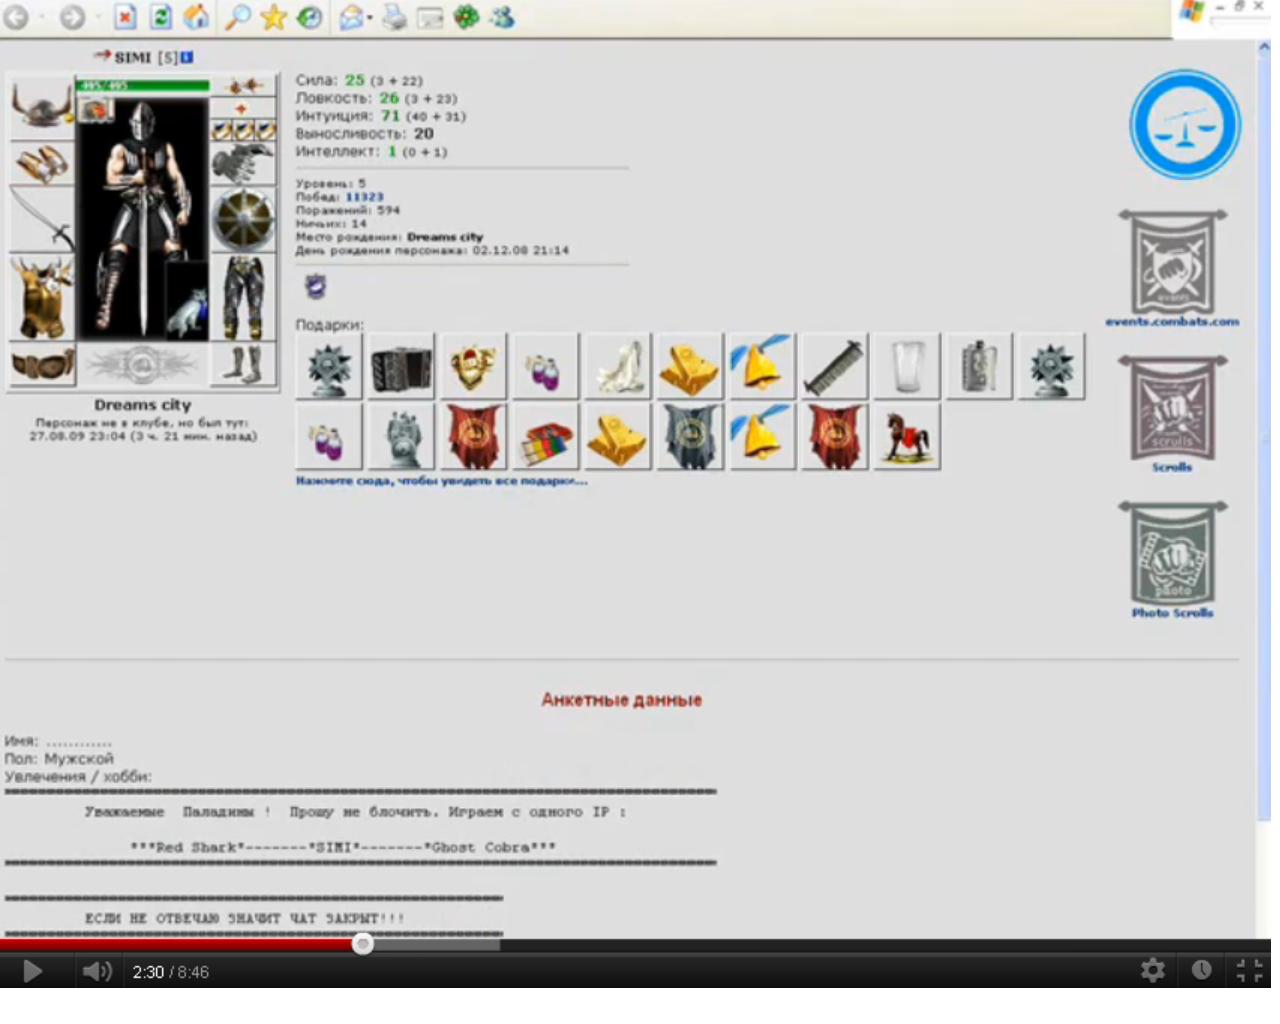This screenshot has height=1024, width=1280.
Task: Select the boots equipment slot
Action: click(x=243, y=365)
